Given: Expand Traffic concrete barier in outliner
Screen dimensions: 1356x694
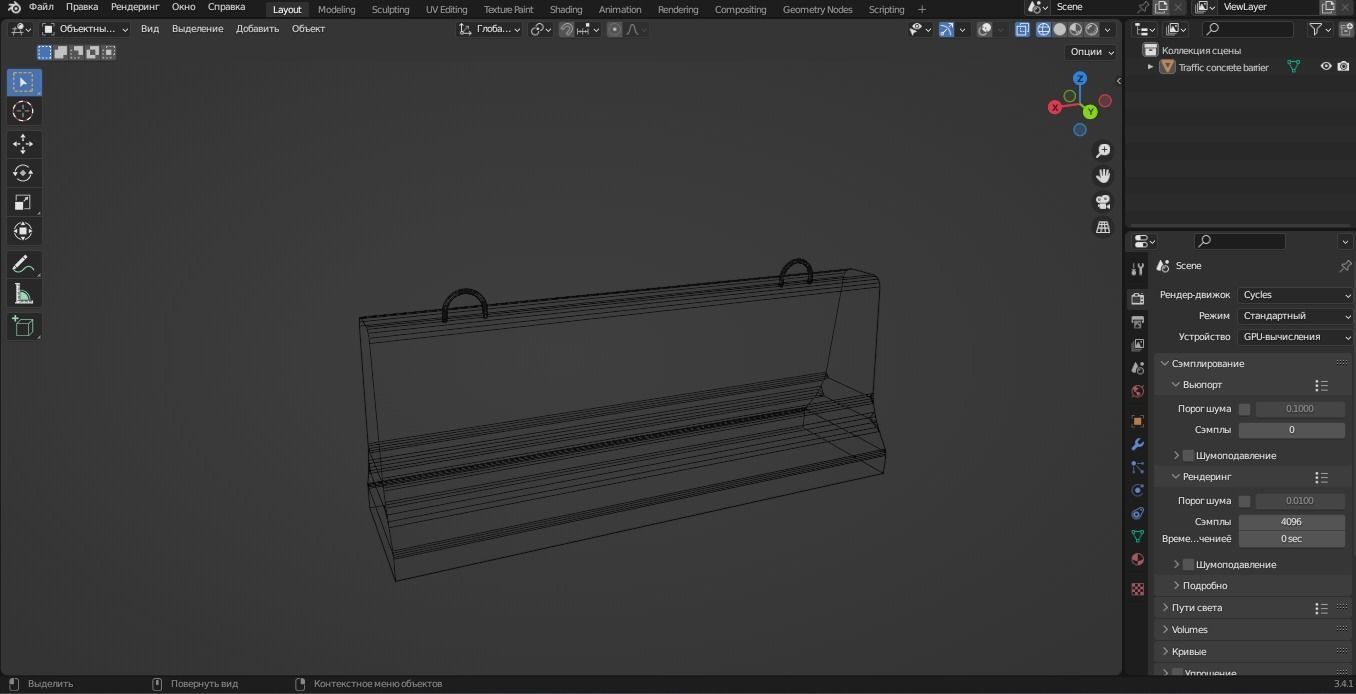Looking at the screenshot, I should click(1150, 67).
